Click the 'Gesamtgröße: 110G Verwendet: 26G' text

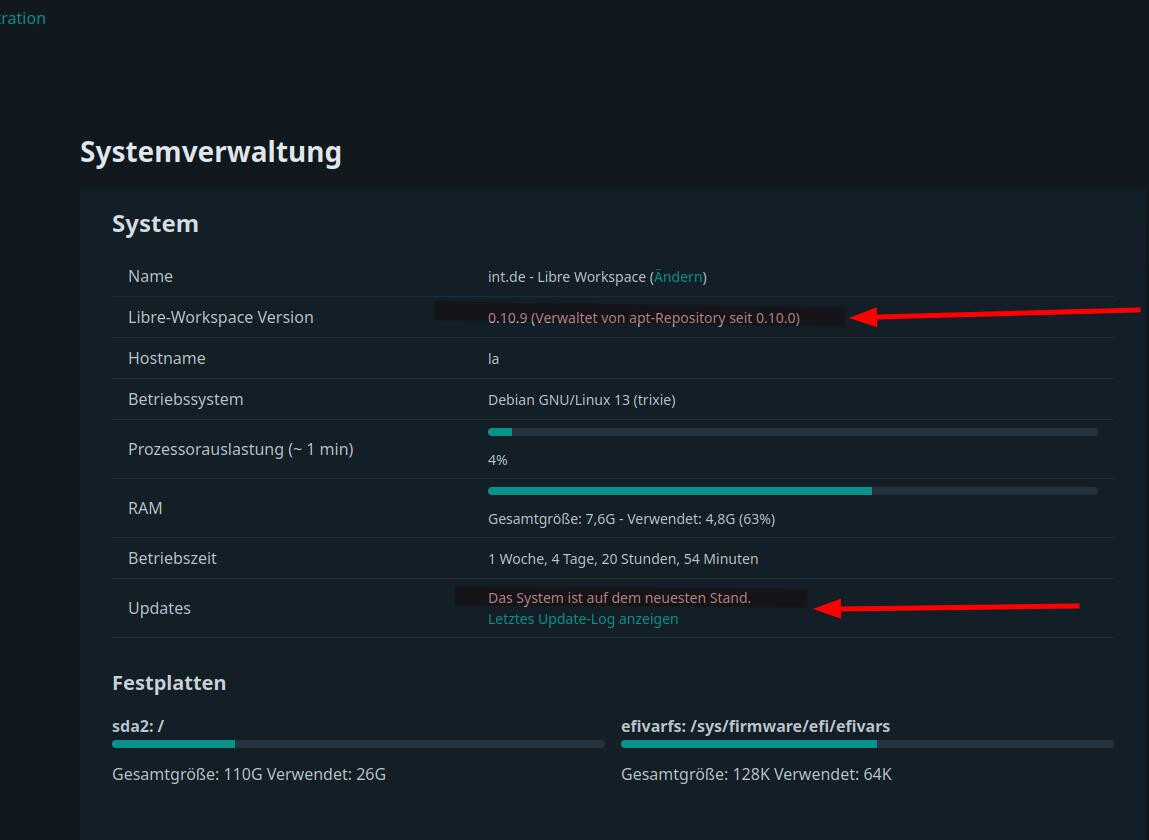pos(249,774)
